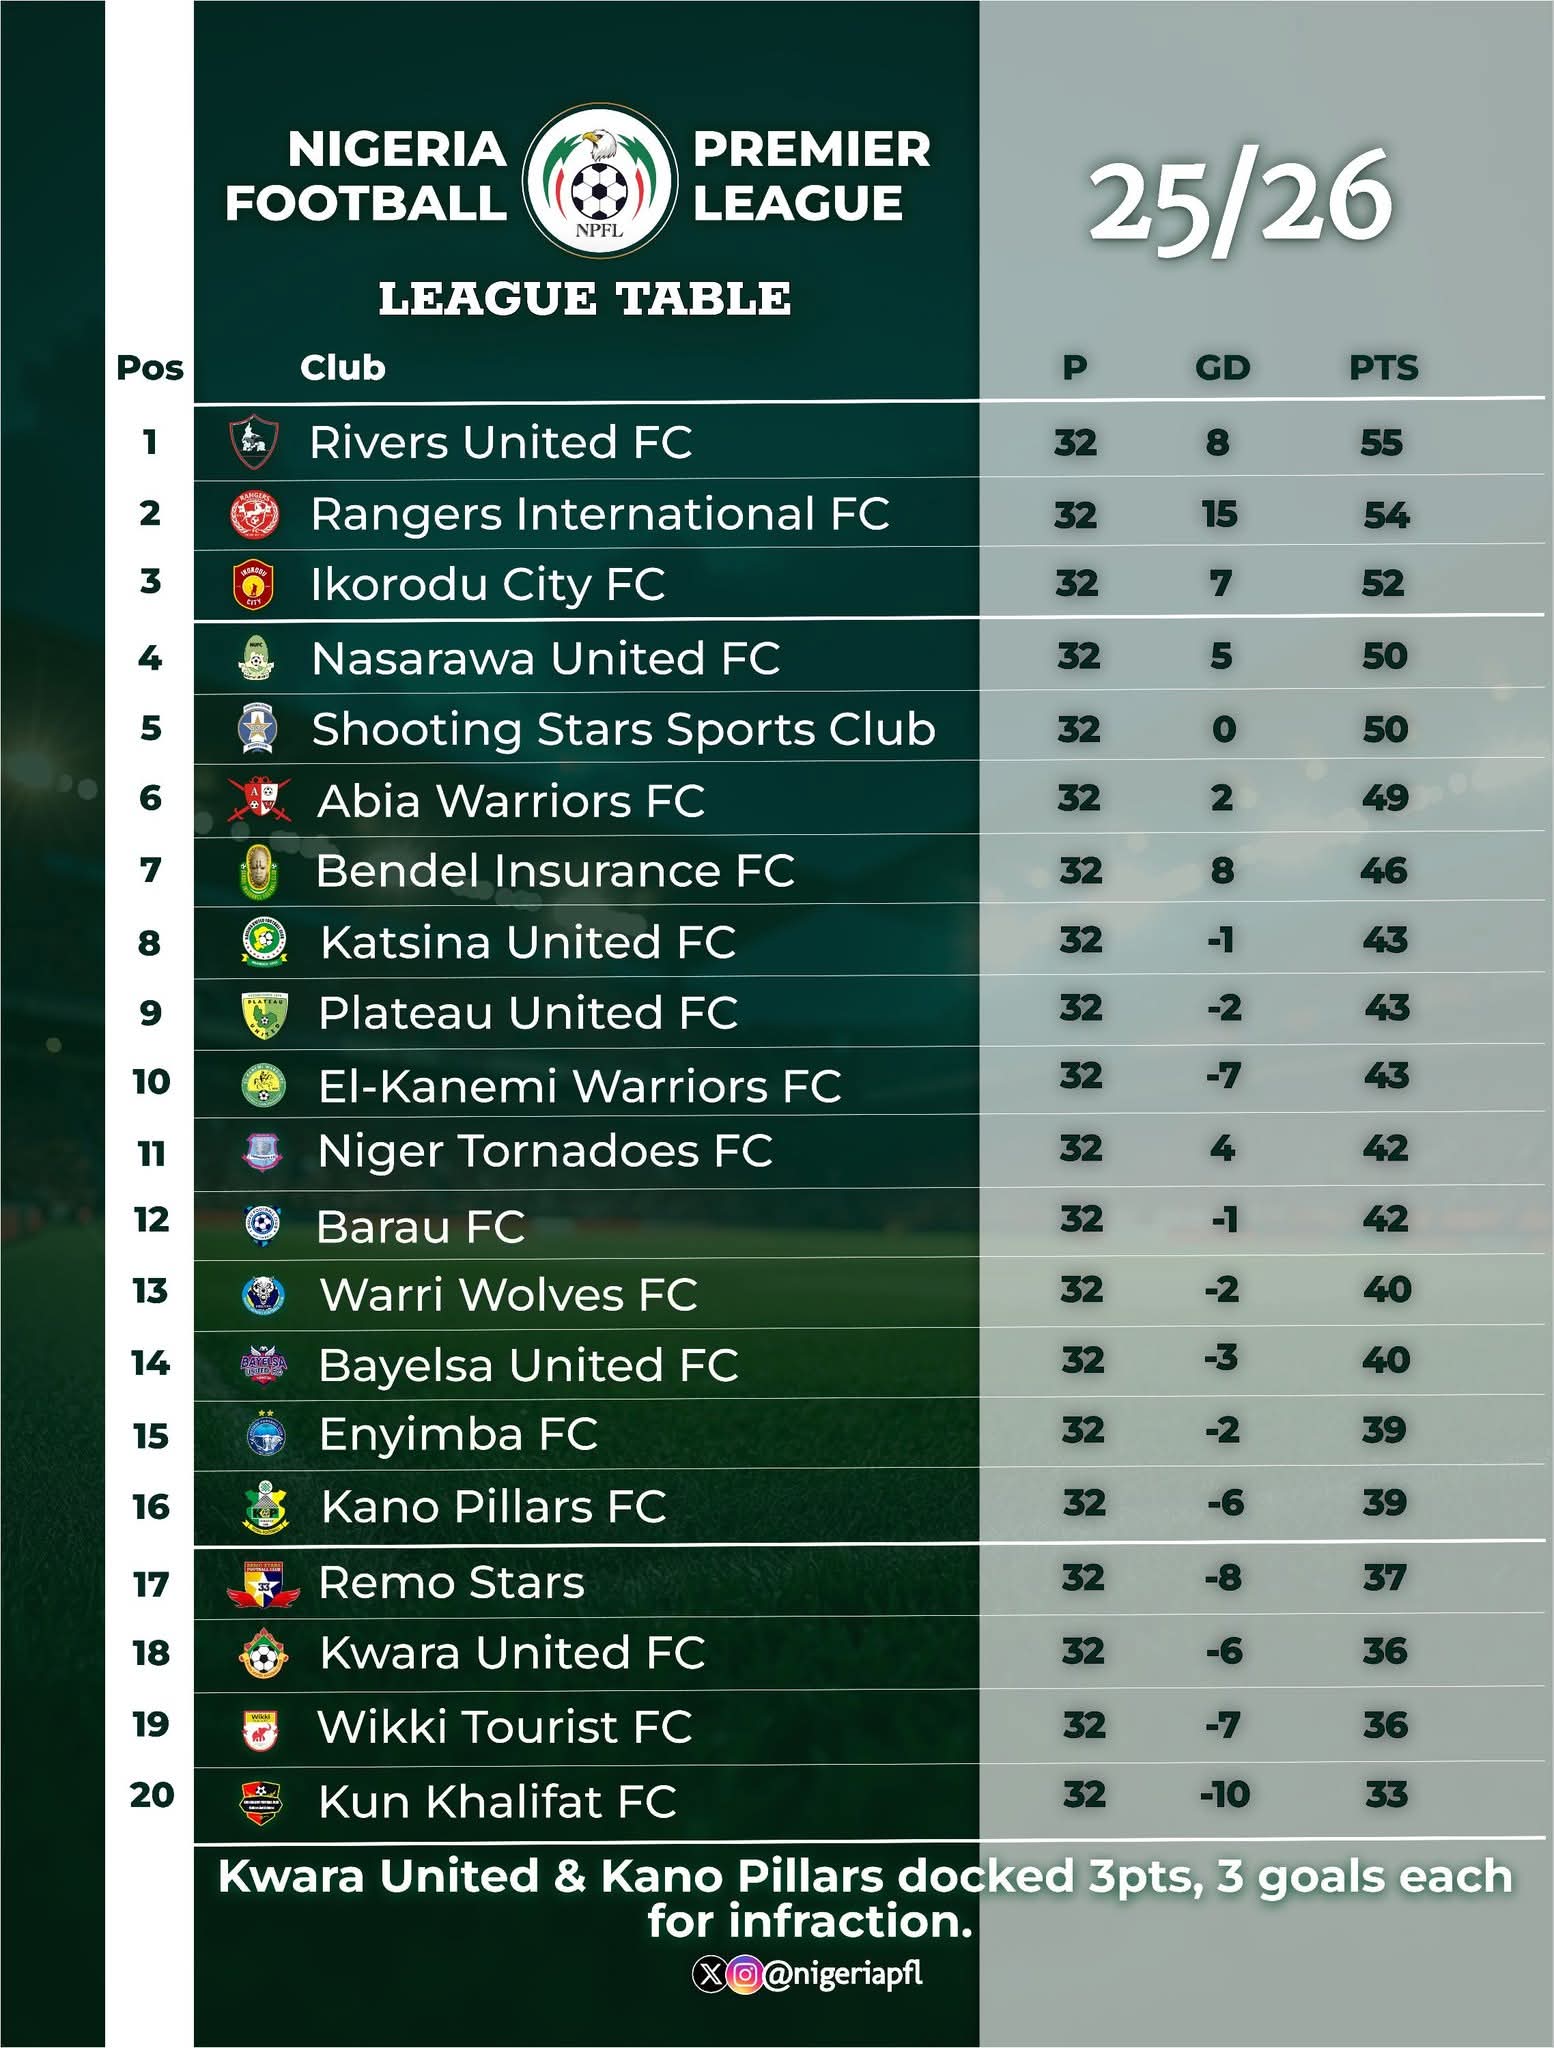Click the Instagram icon in footer
1554x2048 pixels.
coord(744,1974)
